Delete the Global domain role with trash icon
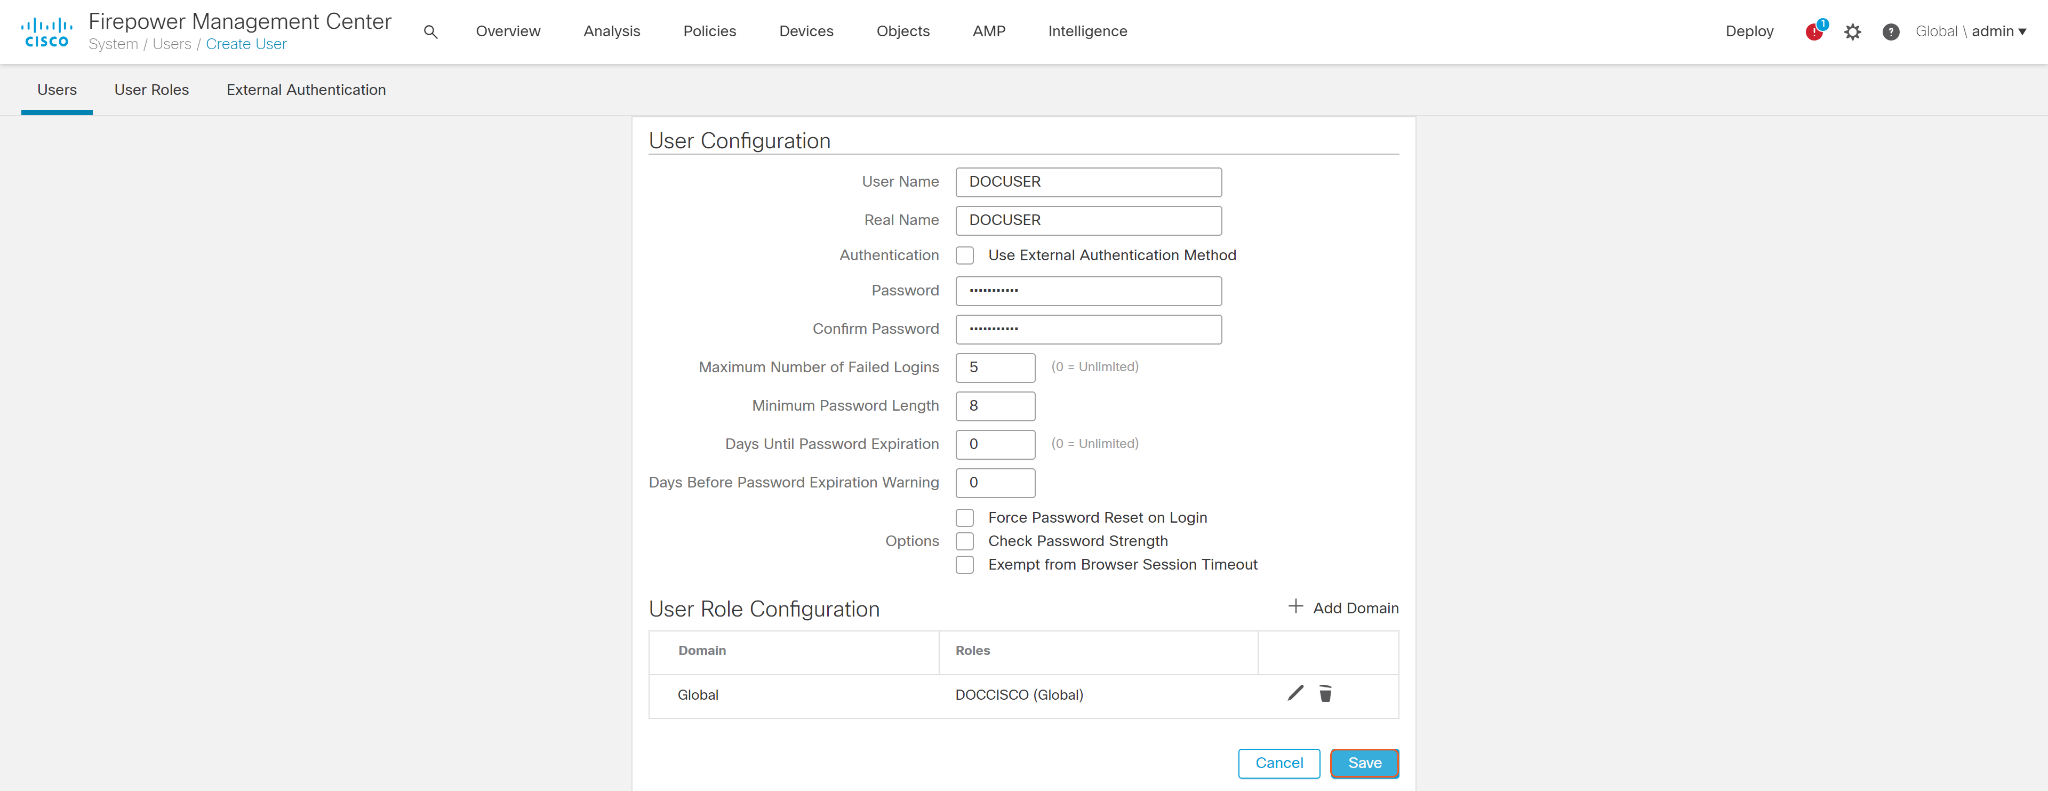Image resolution: width=2048 pixels, height=791 pixels. (x=1325, y=694)
